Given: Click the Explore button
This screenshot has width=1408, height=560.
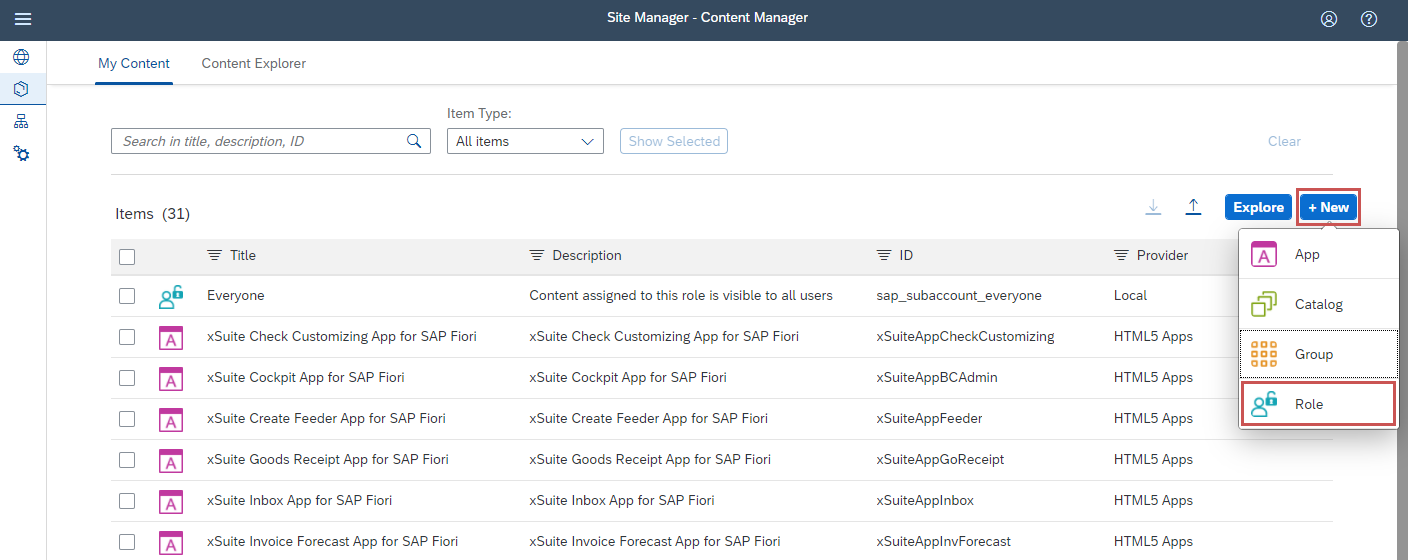Looking at the screenshot, I should 1257,207.
